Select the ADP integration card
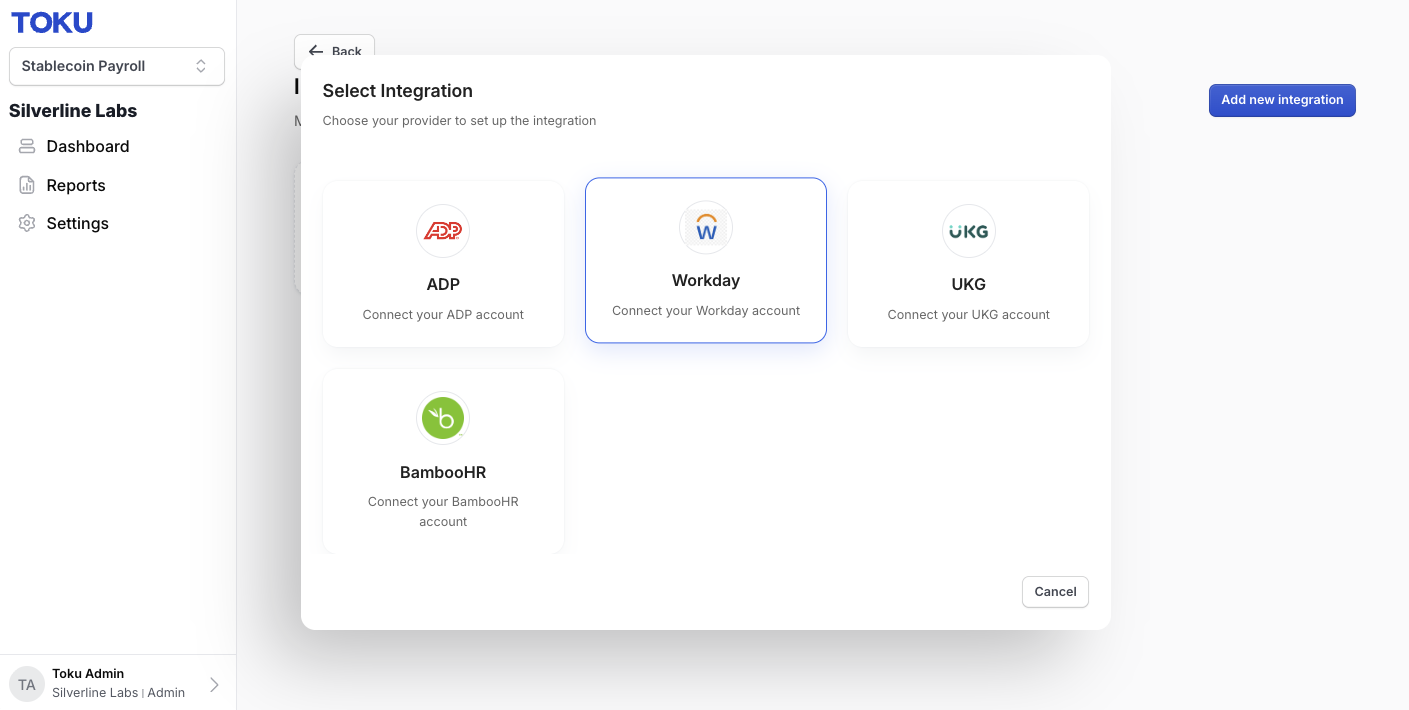Viewport: 1409px width, 710px height. pos(443,264)
